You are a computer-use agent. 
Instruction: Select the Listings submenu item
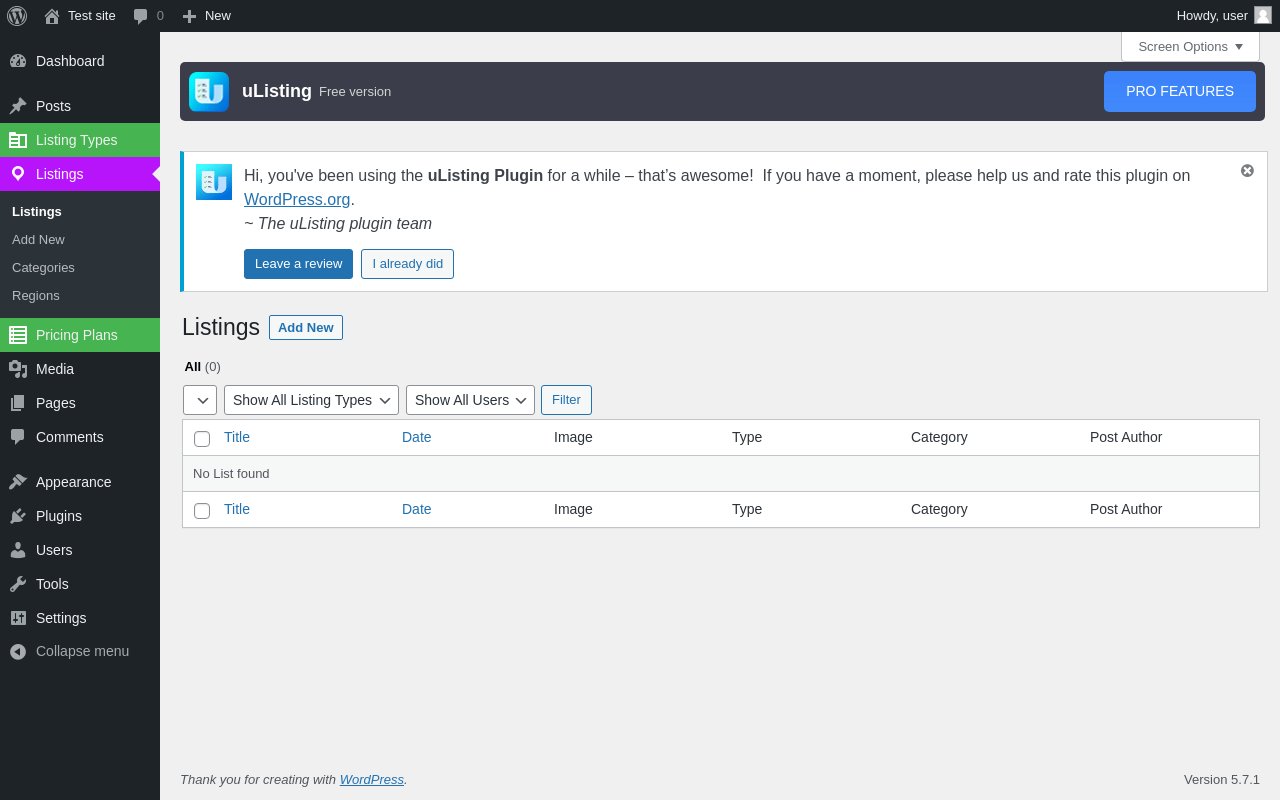point(37,212)
